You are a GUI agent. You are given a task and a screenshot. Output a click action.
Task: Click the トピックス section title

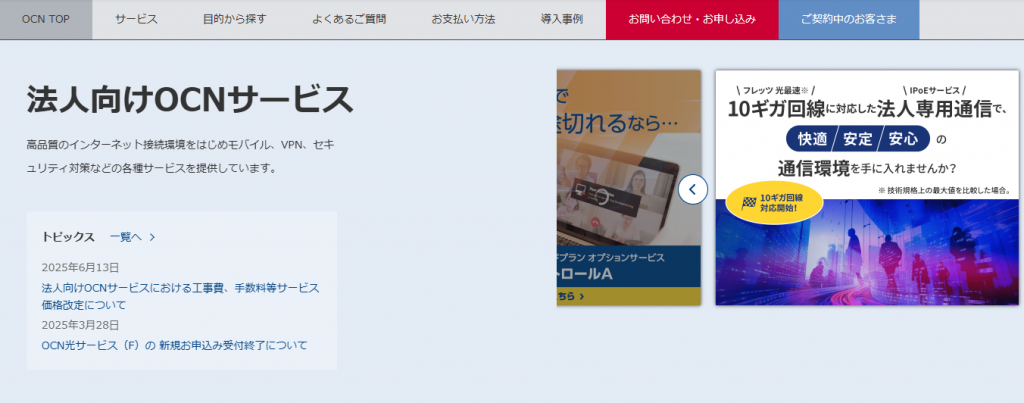(68, 237)
